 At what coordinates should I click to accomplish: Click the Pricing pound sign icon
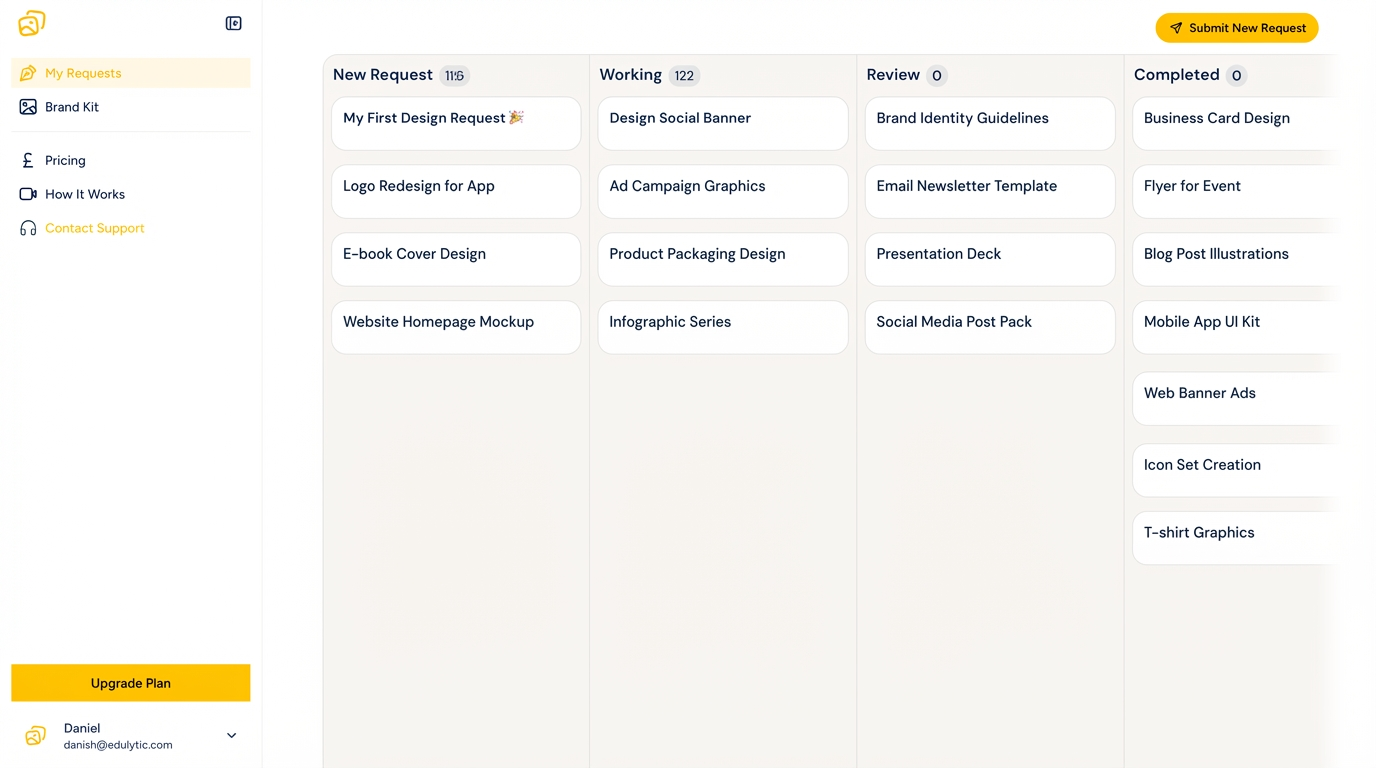28,160
